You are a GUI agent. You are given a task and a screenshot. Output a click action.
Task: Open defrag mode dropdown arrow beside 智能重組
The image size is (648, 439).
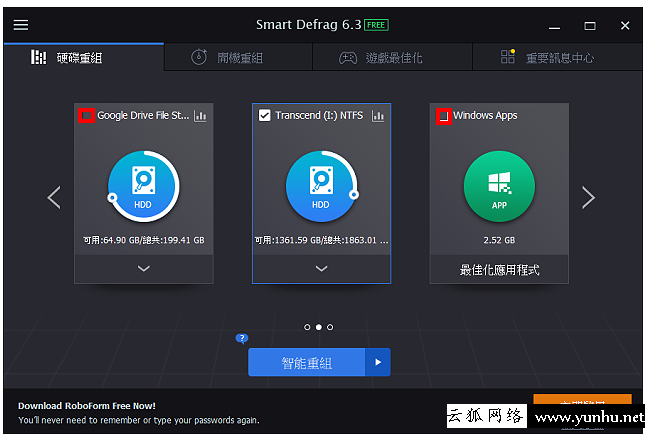coord(378,363)
